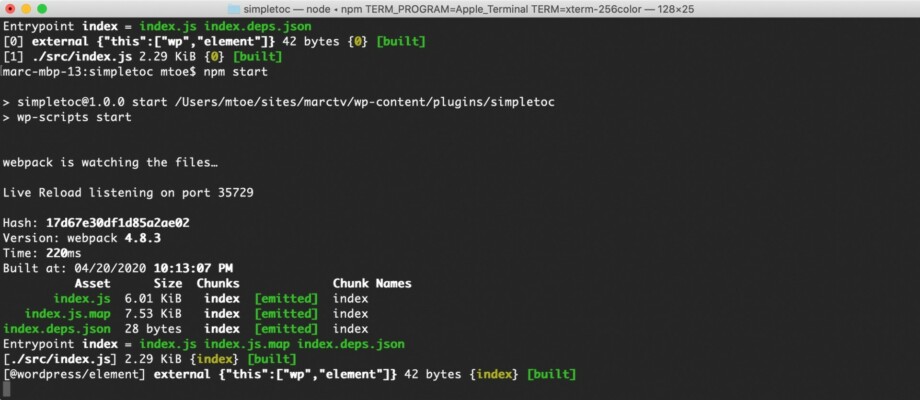The image size is (920, 400).
Task: Click the '[0] external' line near top
Action: tap(214, 42)
